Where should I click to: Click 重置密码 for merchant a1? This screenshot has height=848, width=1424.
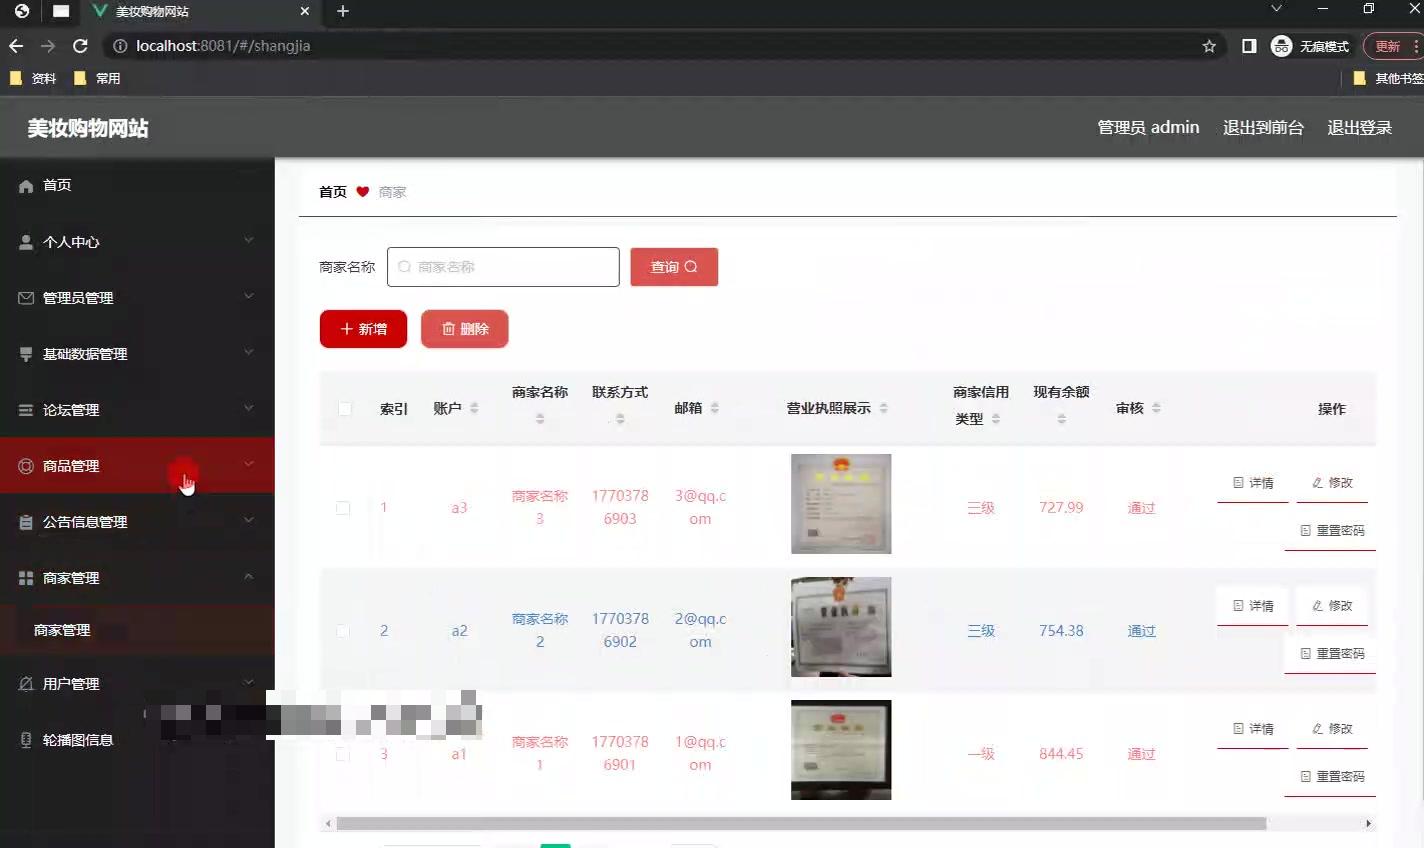1331,777
